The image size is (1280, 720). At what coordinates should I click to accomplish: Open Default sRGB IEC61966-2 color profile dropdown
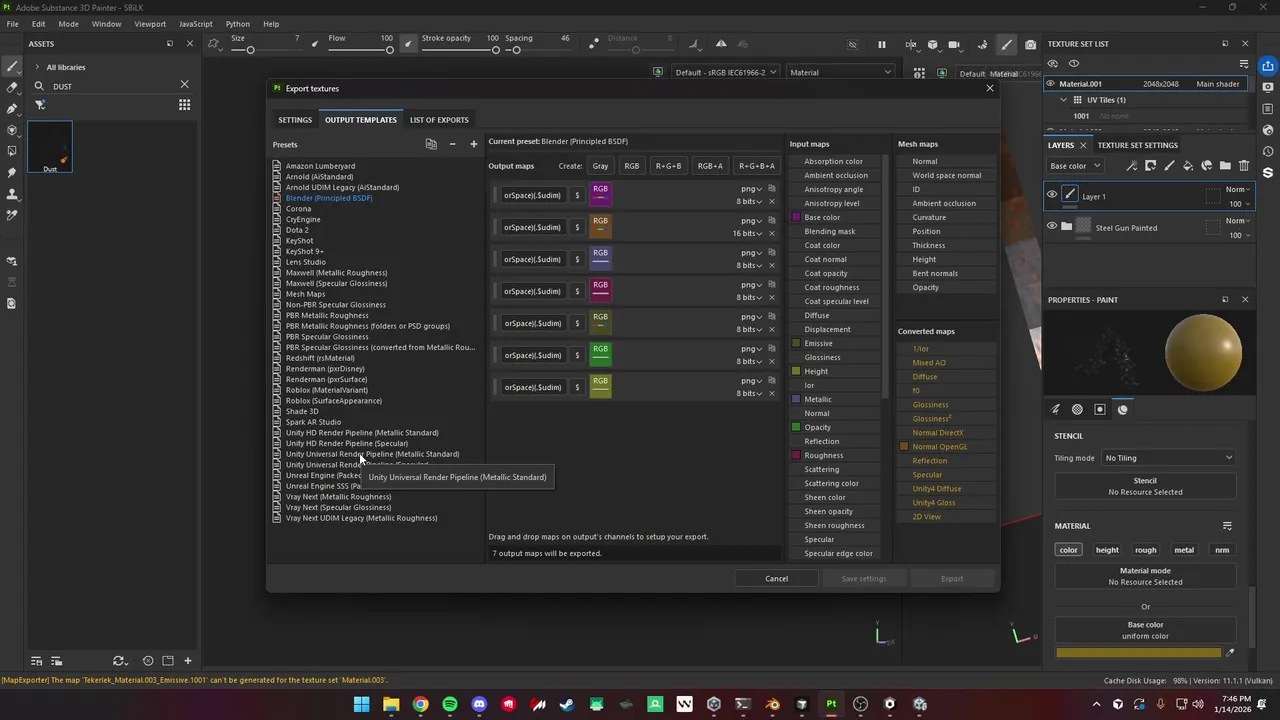(x=726, y=72)
